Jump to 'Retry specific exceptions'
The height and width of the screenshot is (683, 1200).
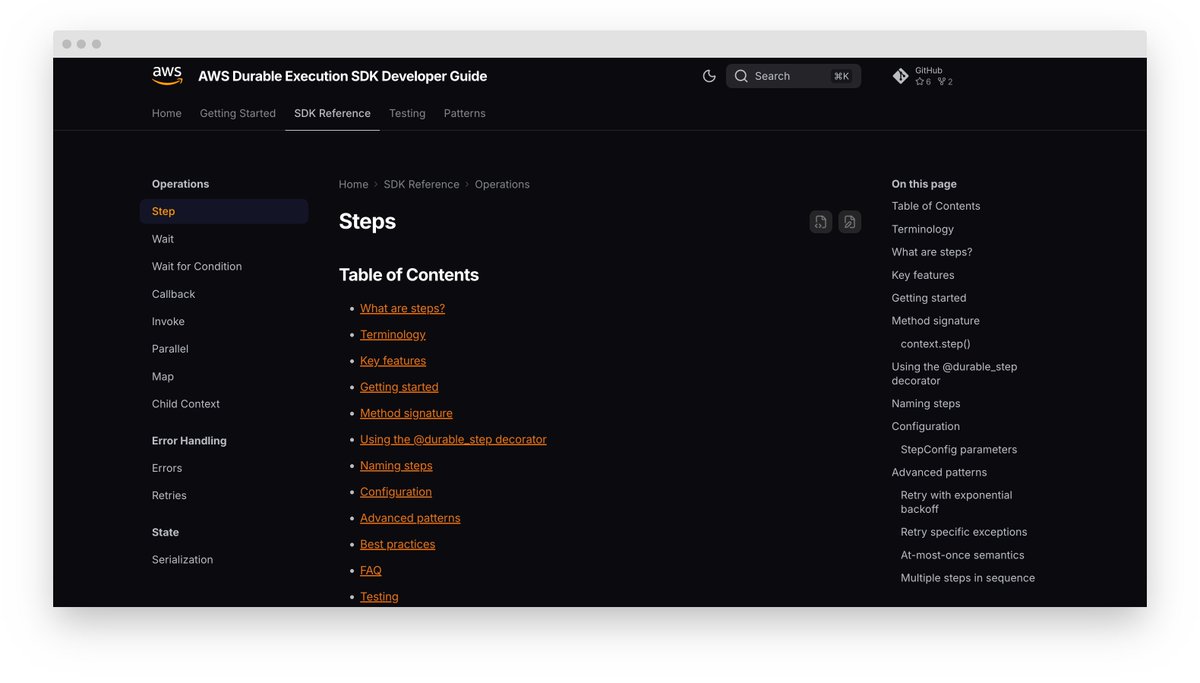964,532
